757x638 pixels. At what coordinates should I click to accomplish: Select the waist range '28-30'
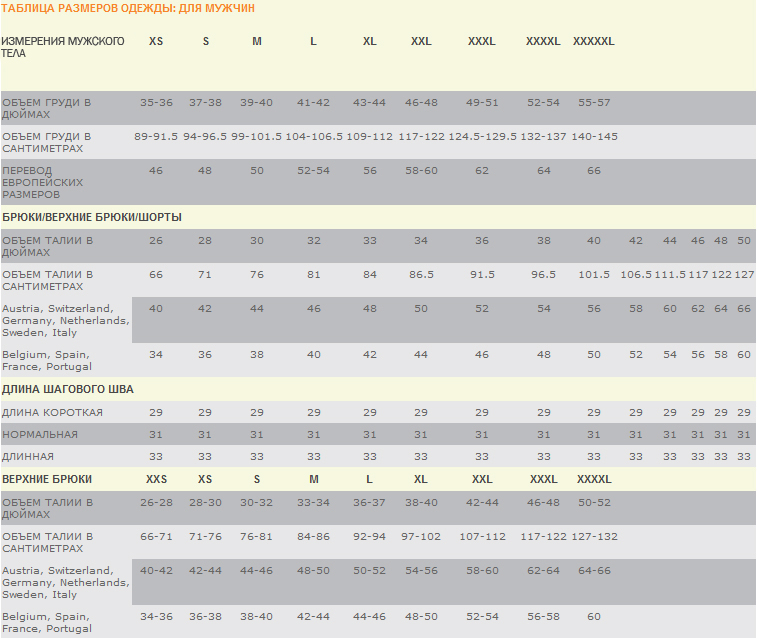pyautogui.click(x=205, y=503)
